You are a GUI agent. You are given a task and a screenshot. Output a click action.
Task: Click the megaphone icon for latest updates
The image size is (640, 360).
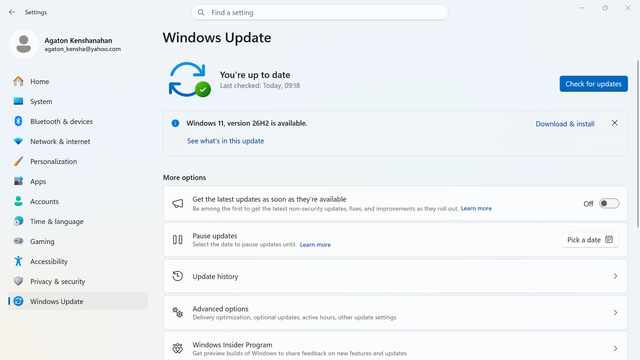pyautogui.click(x=178, y=203)
